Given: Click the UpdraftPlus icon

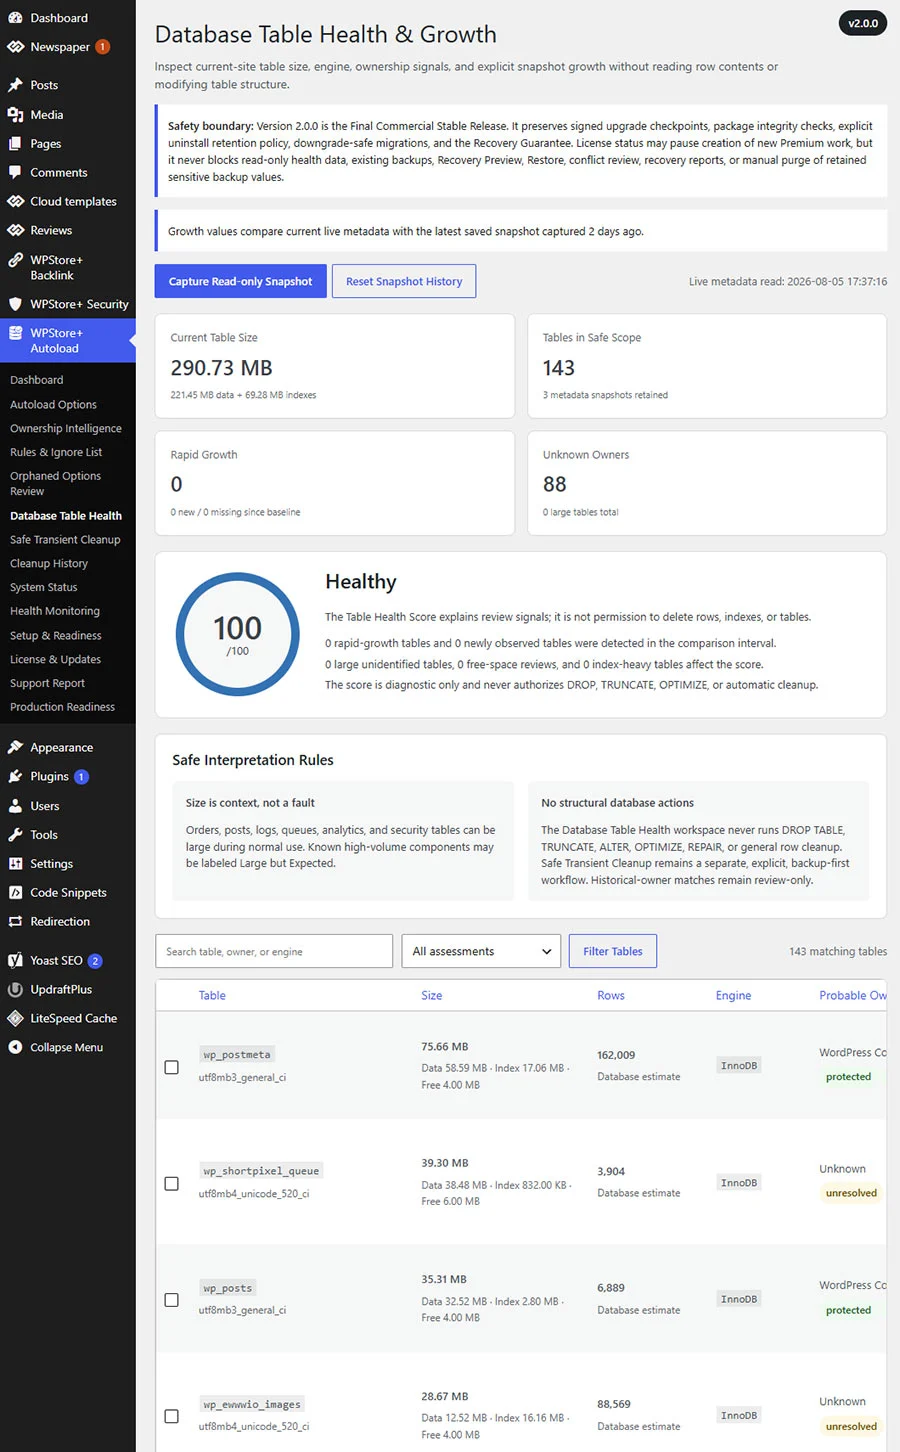Looking at the screenshot, I should (x=15, y=989).
